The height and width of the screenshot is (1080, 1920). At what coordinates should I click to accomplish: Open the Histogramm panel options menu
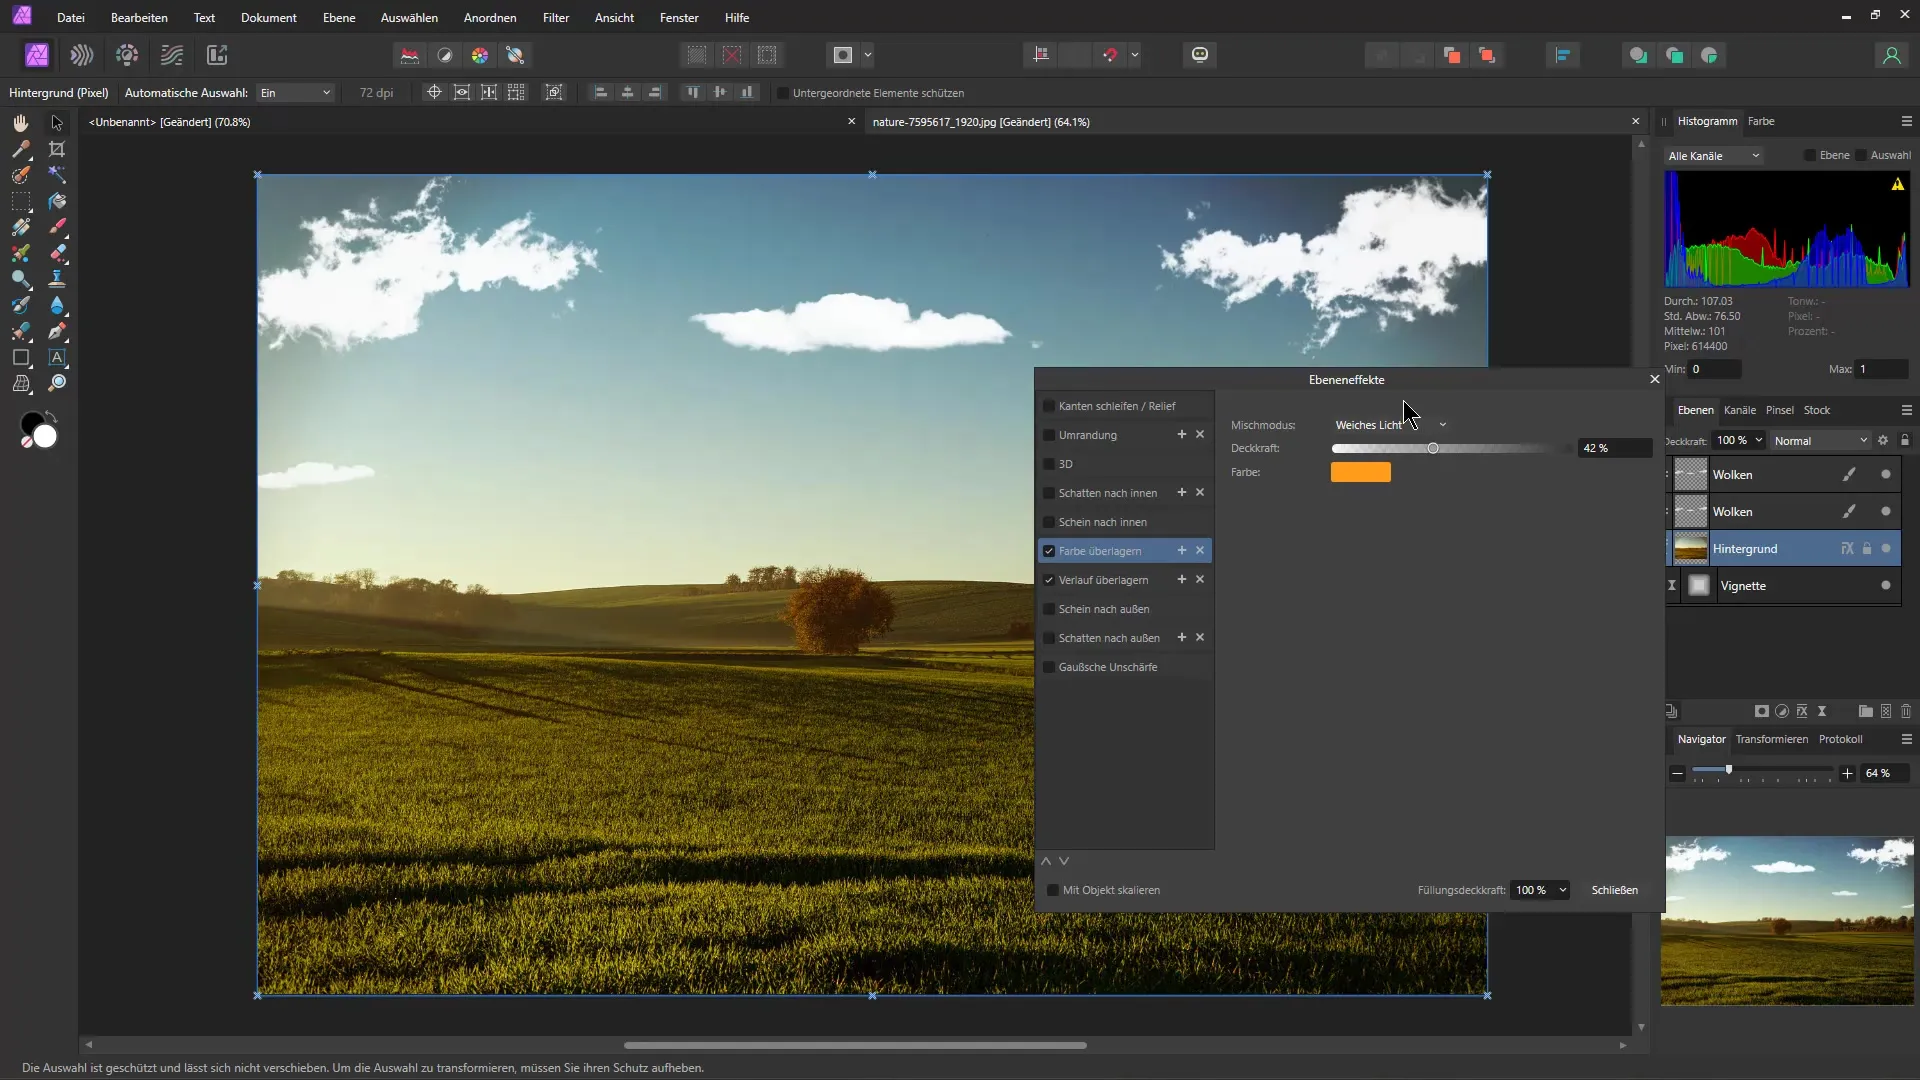[1906, 121]
